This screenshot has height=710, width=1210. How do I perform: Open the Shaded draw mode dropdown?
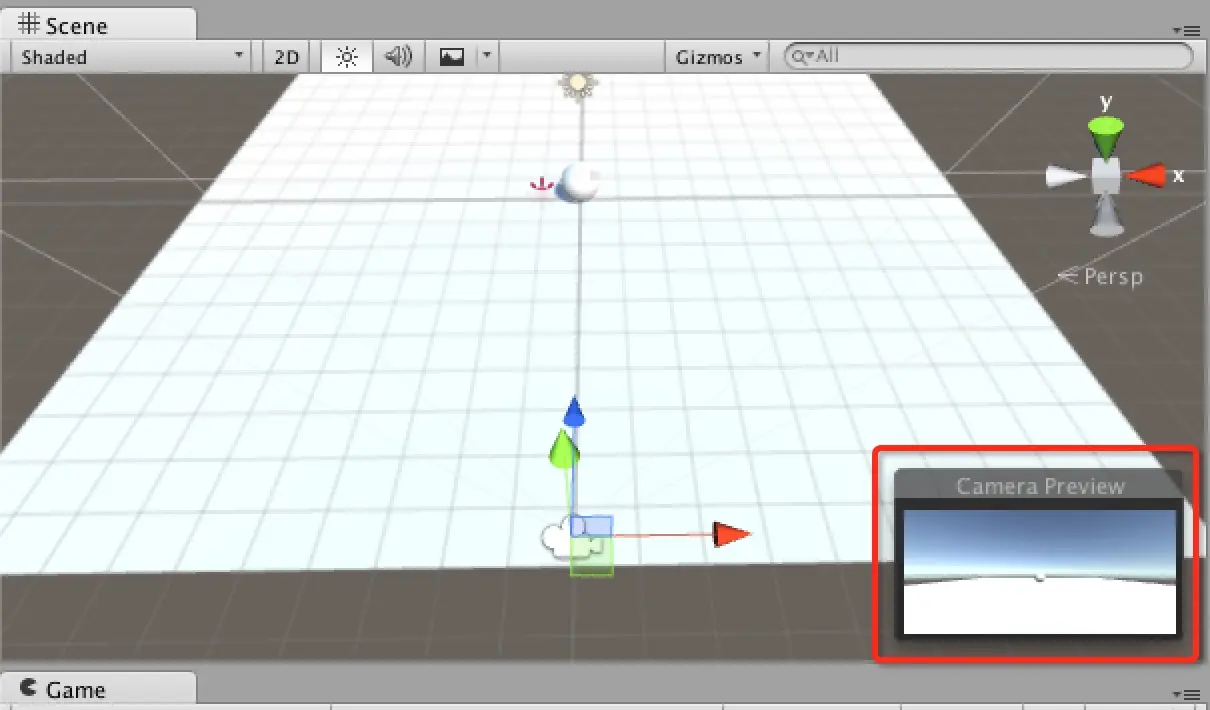click(x=133, y=57)
